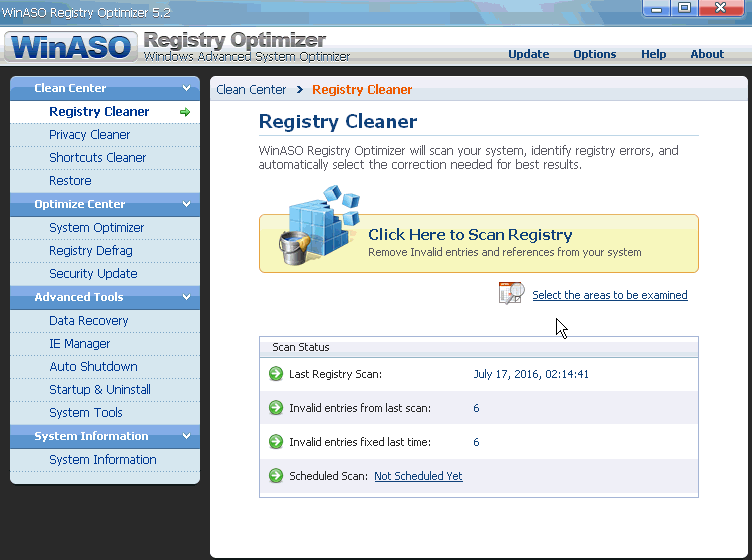The height and width of the screenshot is (560, 752).
Task: Open the Options menu
Action: 594,54
